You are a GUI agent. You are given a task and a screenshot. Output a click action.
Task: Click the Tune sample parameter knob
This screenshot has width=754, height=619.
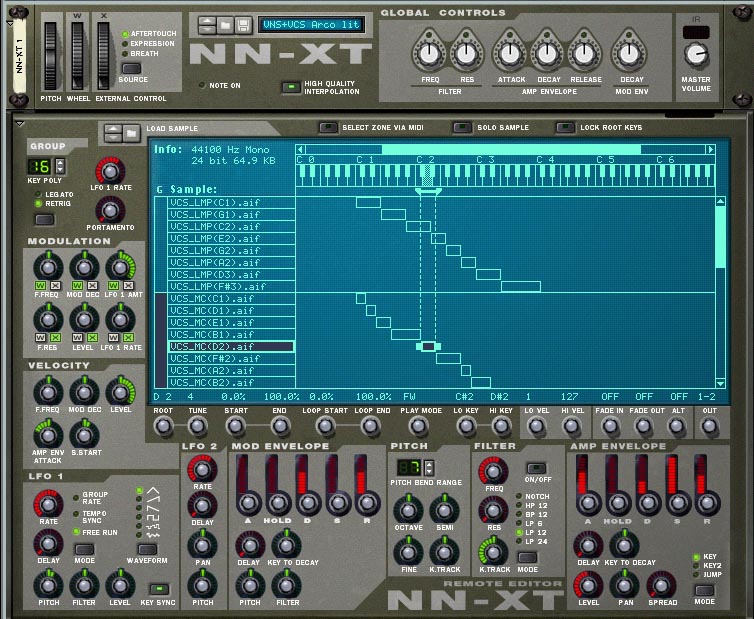tap(197, 426)
